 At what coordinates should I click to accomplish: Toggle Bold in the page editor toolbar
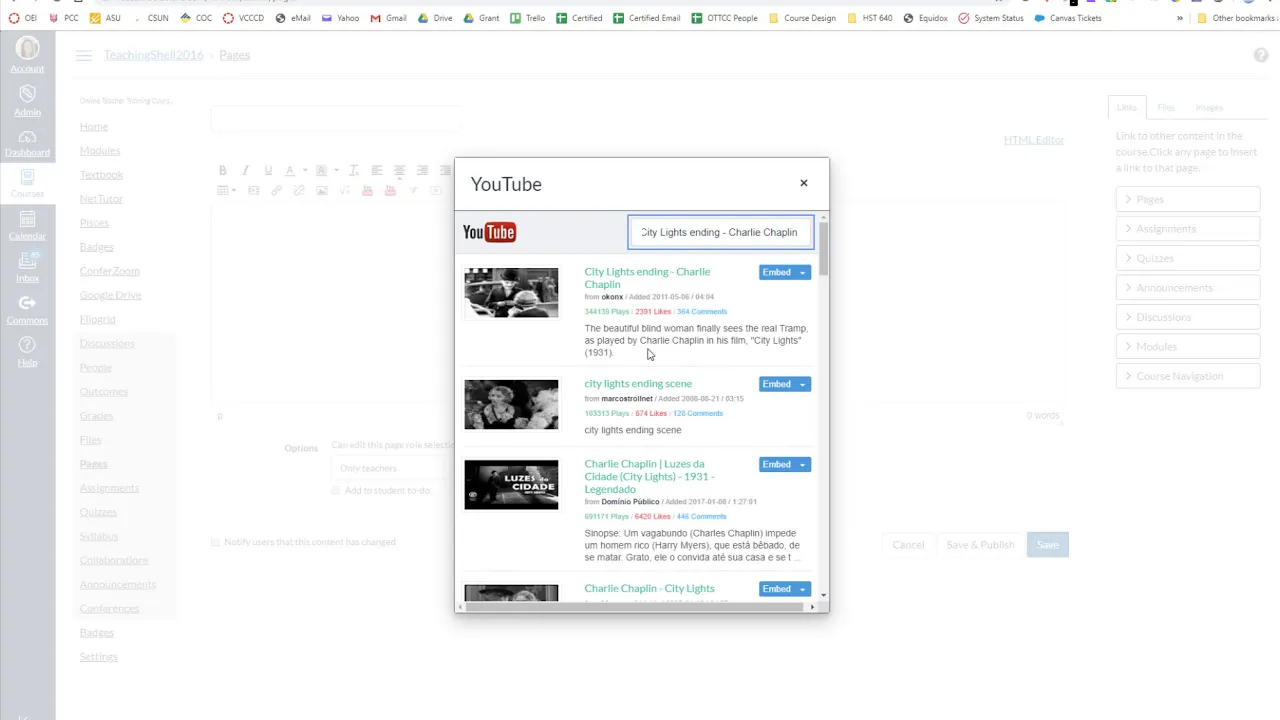click(x=223, y=170)
